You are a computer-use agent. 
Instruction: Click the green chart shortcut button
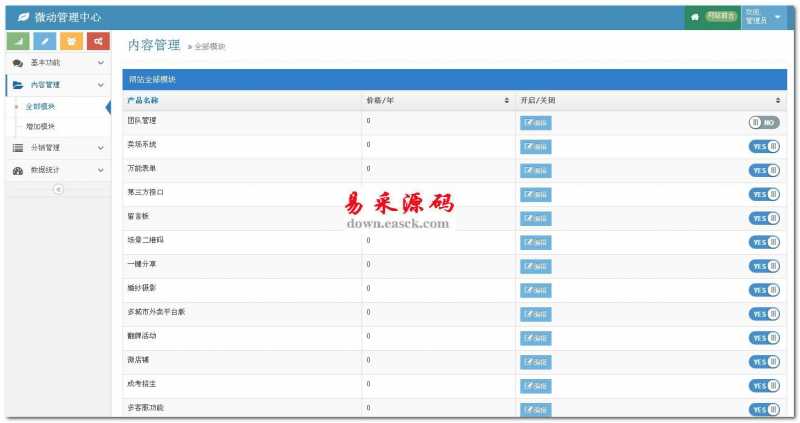tap(18, 41)
